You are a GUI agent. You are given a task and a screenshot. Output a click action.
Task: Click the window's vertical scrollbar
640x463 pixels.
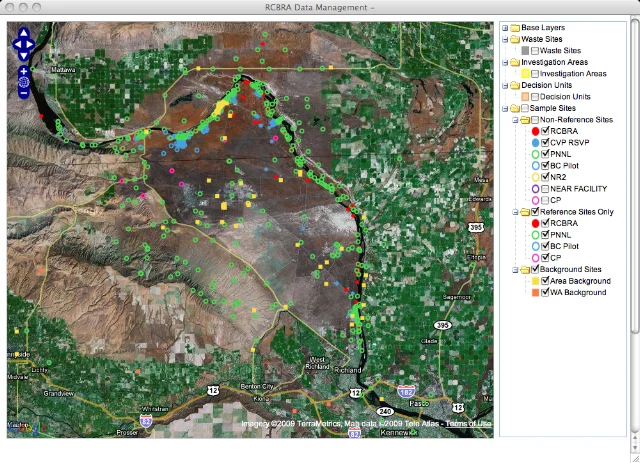point(635,176)
